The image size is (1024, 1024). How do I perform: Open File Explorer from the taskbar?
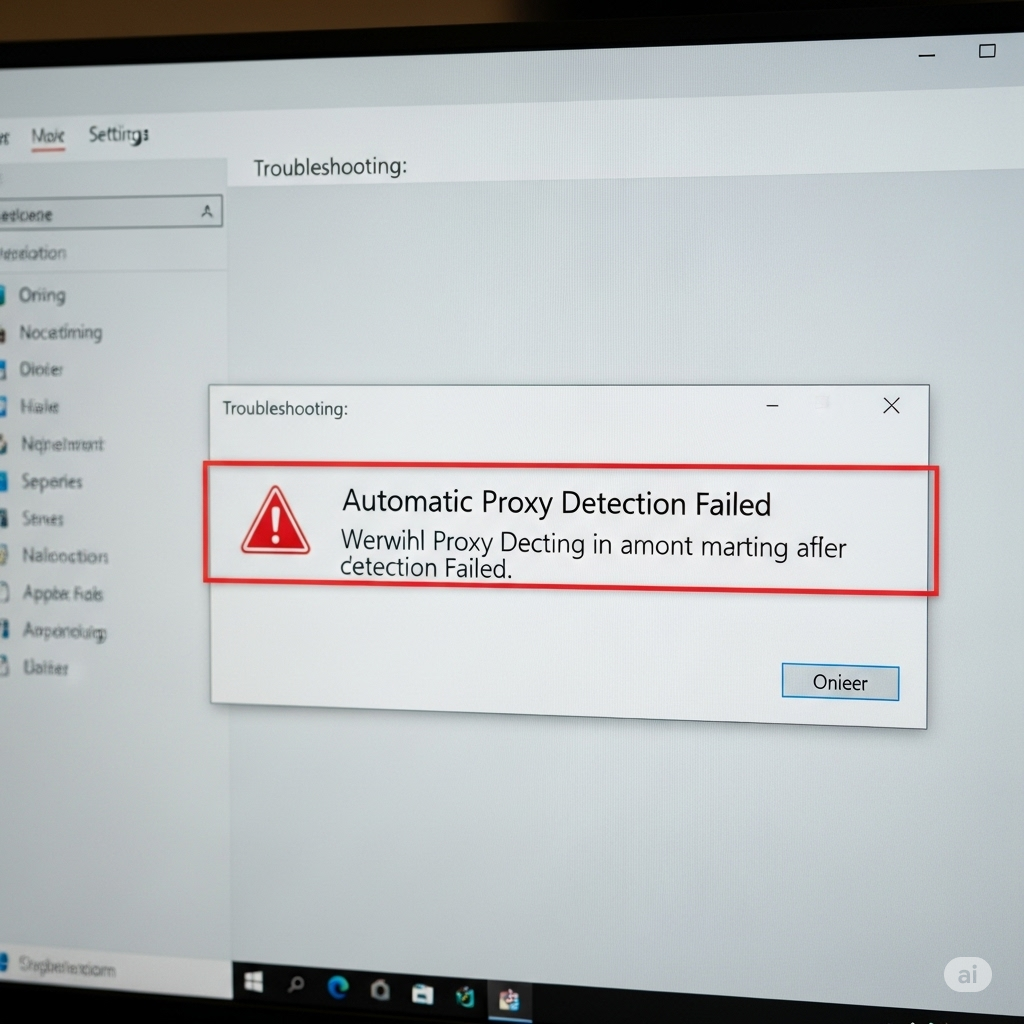422,993
